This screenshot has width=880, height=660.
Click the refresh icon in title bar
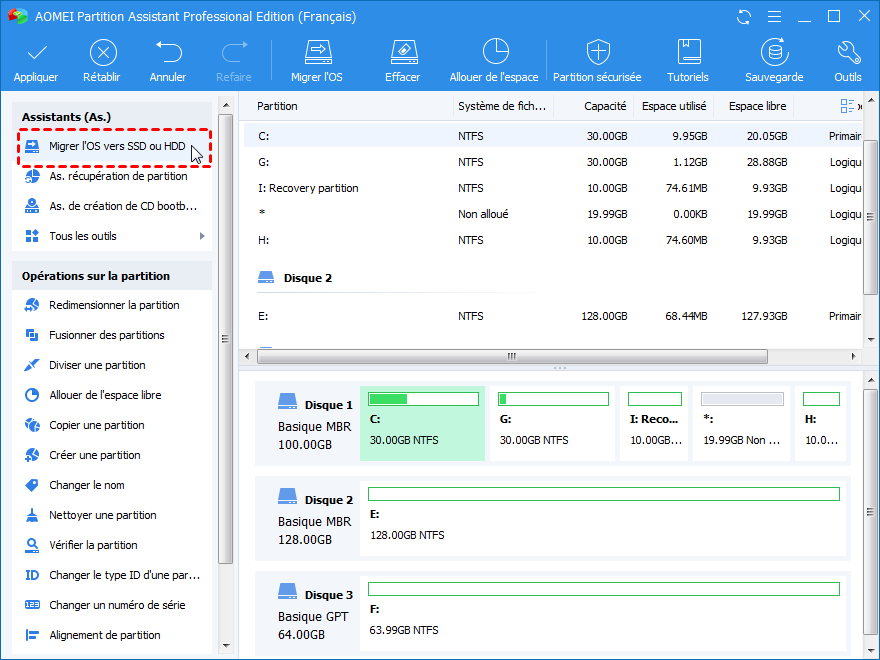click(x=743, y=17)
